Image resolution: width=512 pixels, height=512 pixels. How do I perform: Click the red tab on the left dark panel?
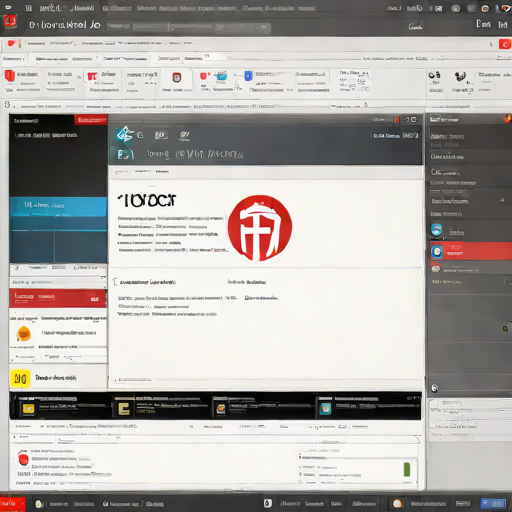click(91, 120)
